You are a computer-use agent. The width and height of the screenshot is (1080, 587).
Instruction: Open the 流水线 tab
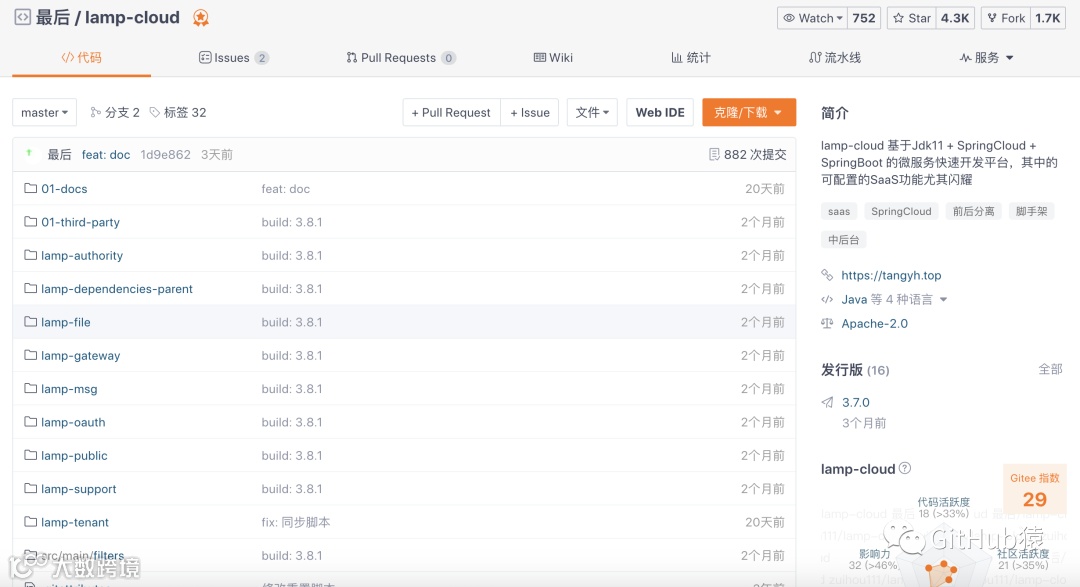(835, 58)
